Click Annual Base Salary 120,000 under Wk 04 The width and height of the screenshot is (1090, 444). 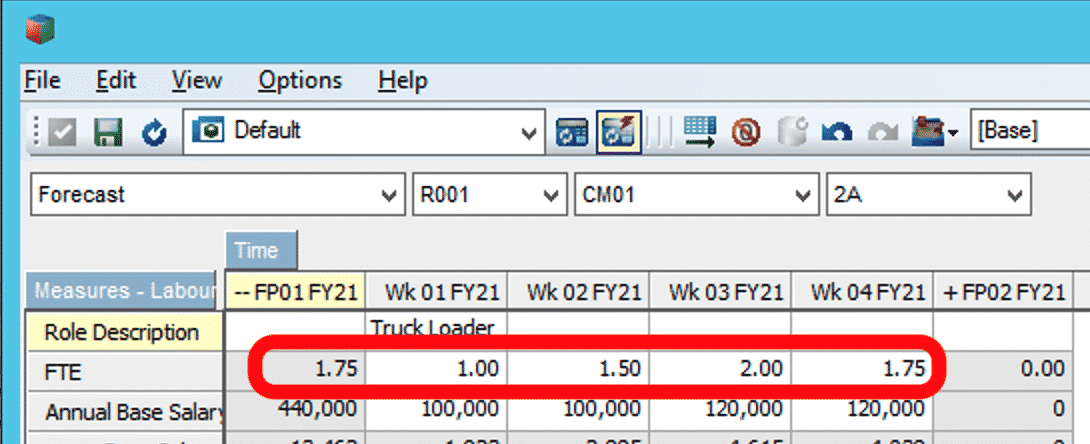tap(861, 410)
